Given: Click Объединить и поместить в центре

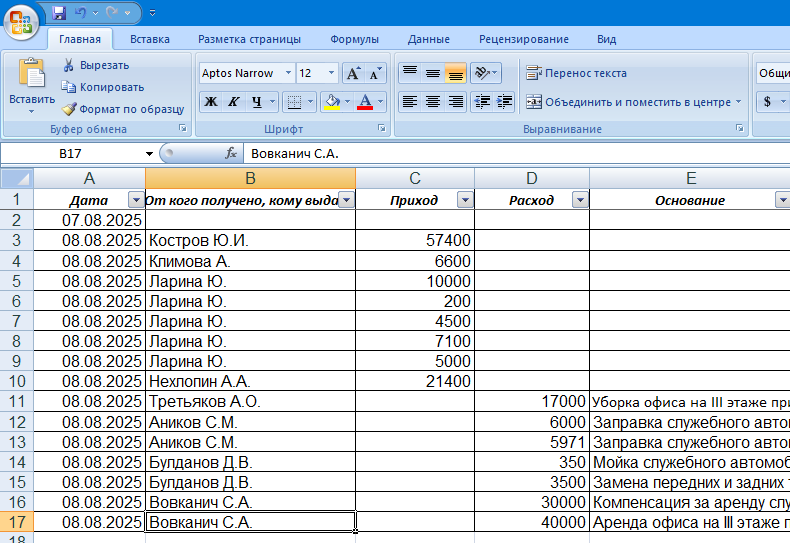Looking at the screenshot, I should click(x=631, y=101).
